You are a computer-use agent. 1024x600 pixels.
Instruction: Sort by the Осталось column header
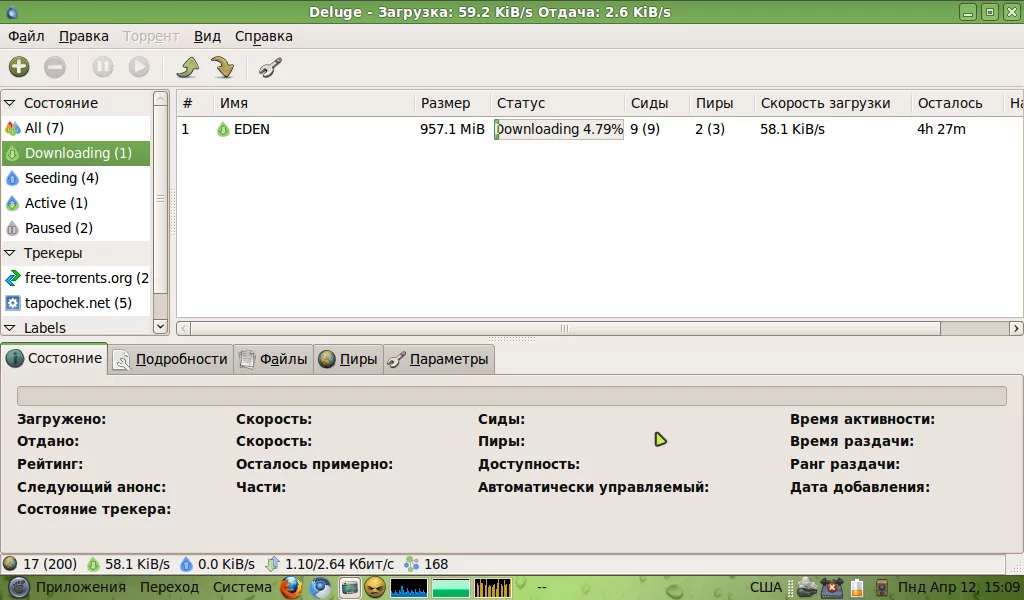957,103
